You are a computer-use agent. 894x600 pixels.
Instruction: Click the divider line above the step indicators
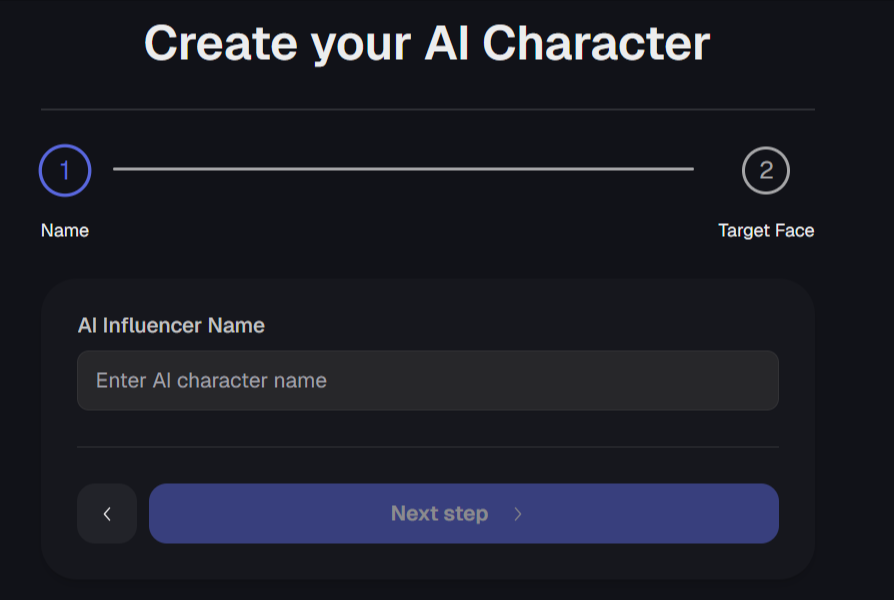[x=427, y=104]
